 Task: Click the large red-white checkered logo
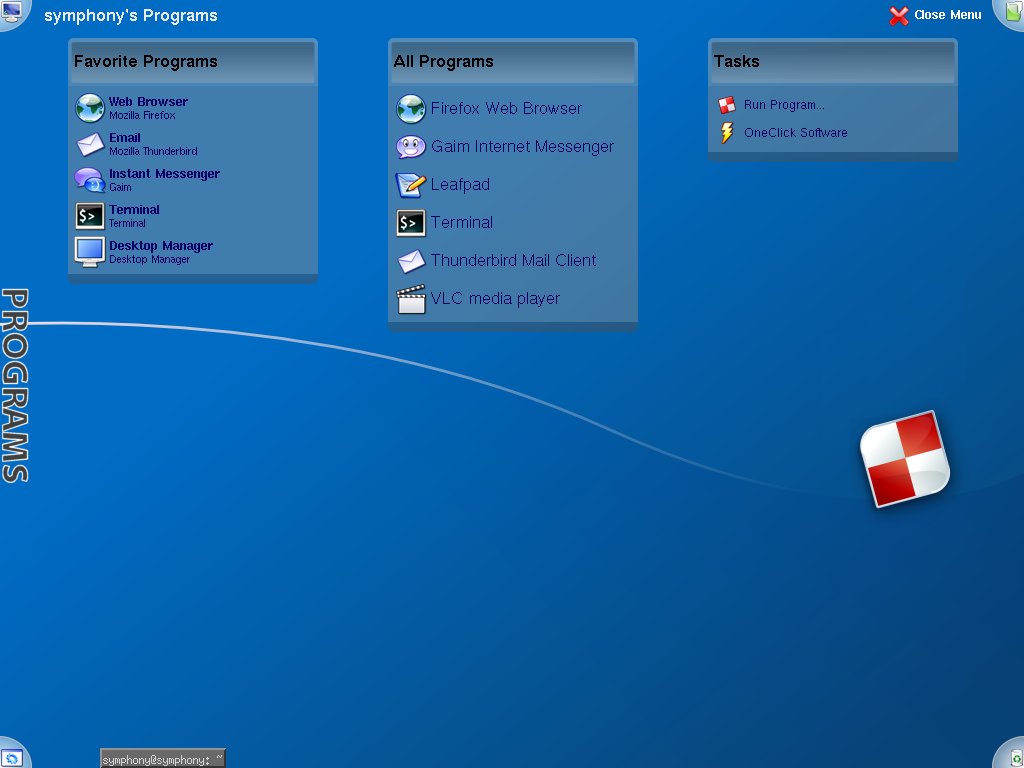(x=905, y=459)
